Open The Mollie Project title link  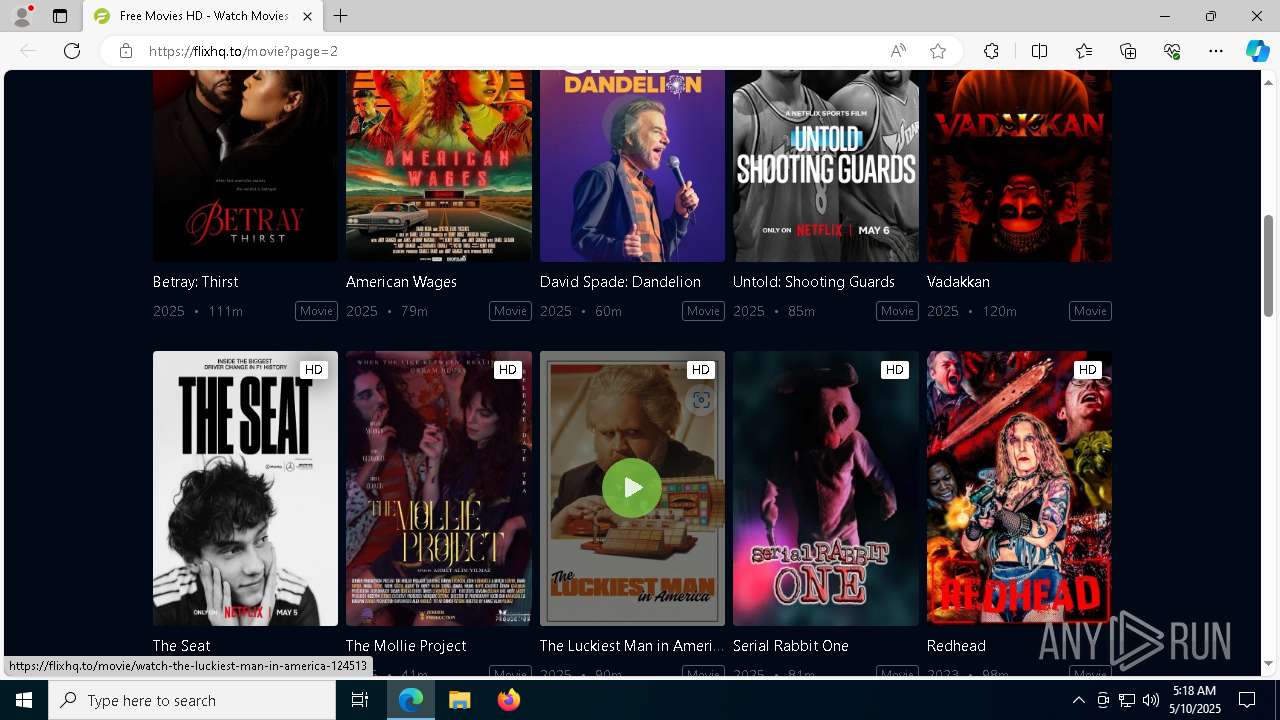click(x=406, y=646)
